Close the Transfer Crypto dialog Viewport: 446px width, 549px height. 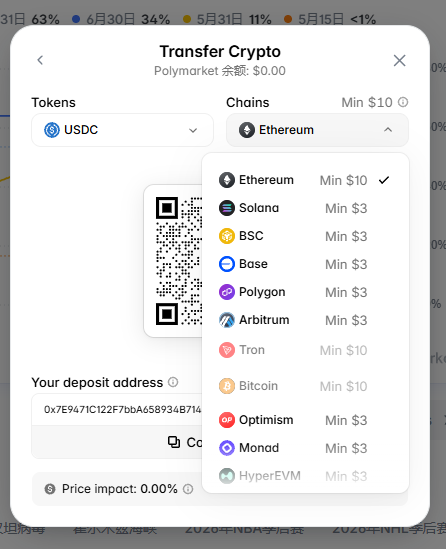pos(399,61)
